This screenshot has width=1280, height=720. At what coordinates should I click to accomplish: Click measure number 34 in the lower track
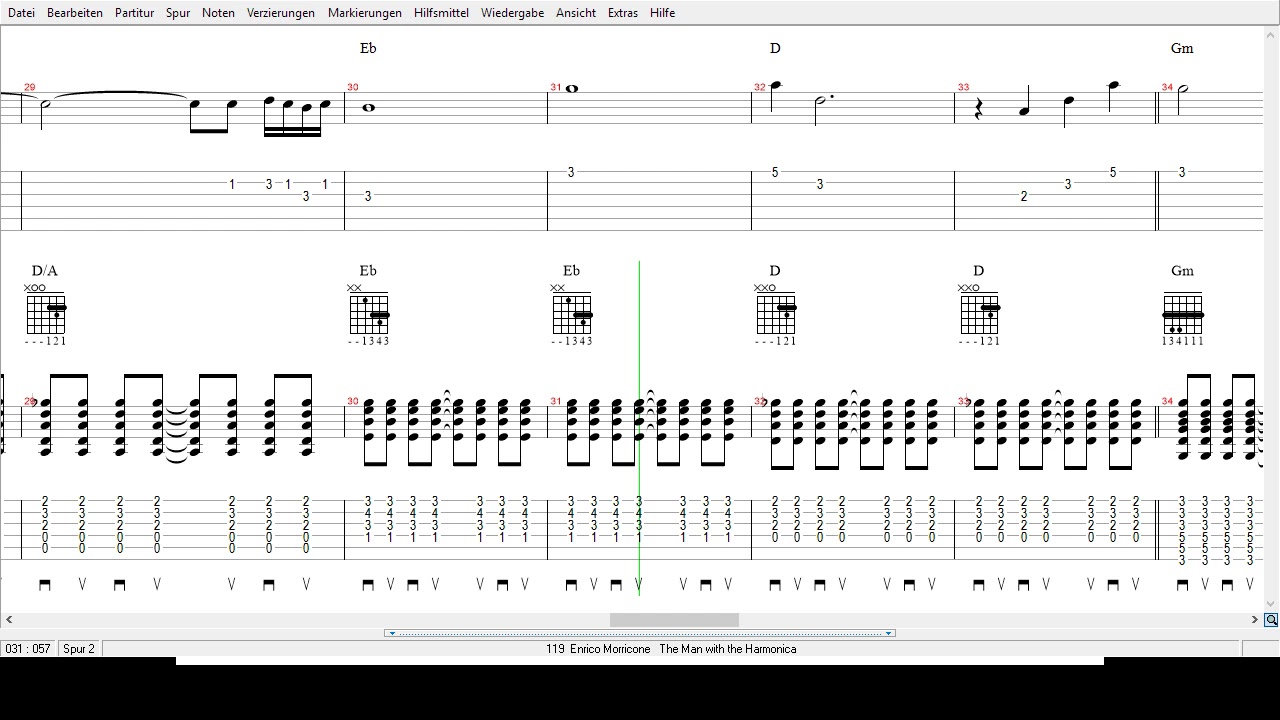coord(1167,402)
